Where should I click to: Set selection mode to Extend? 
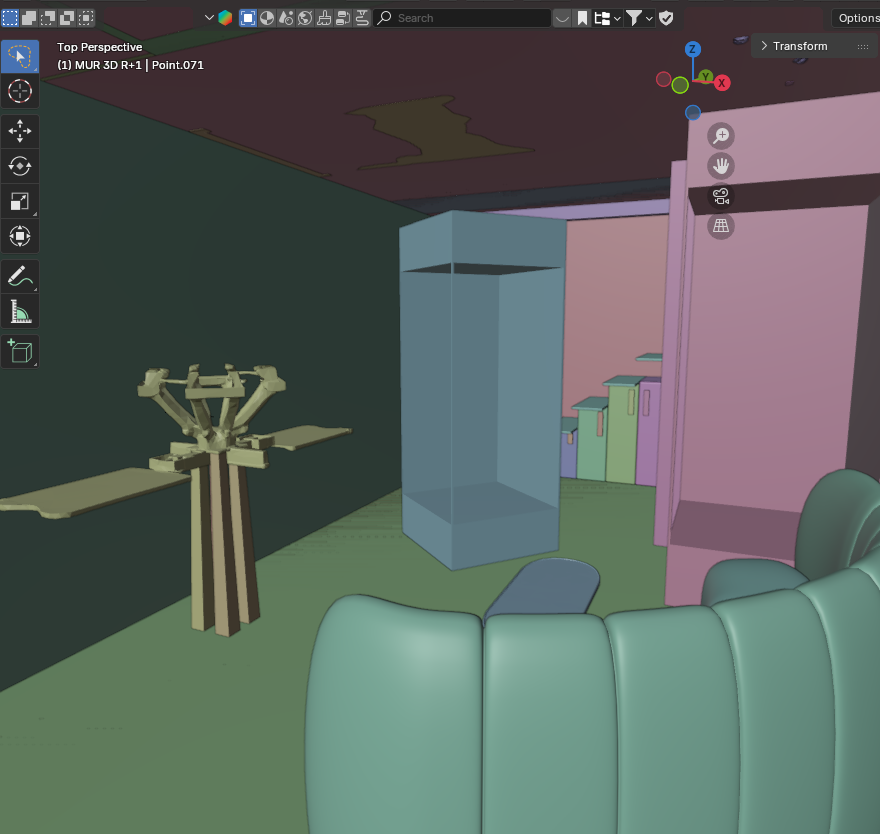pos(29,18)
